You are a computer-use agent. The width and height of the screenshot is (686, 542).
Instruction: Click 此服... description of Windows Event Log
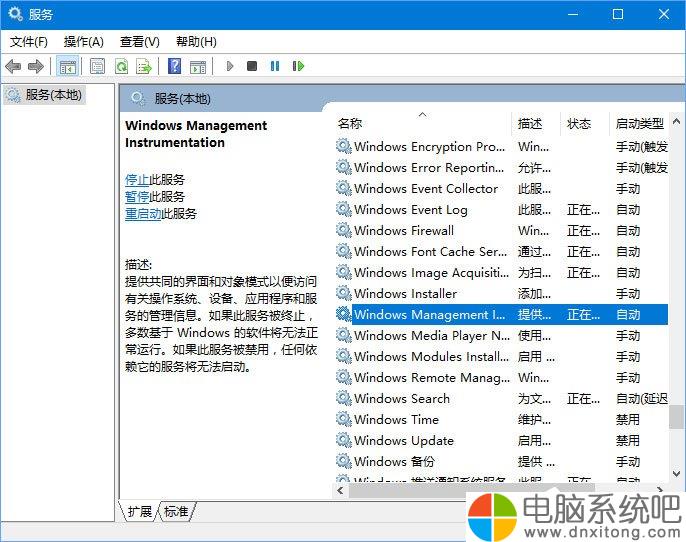coord(534,210)
